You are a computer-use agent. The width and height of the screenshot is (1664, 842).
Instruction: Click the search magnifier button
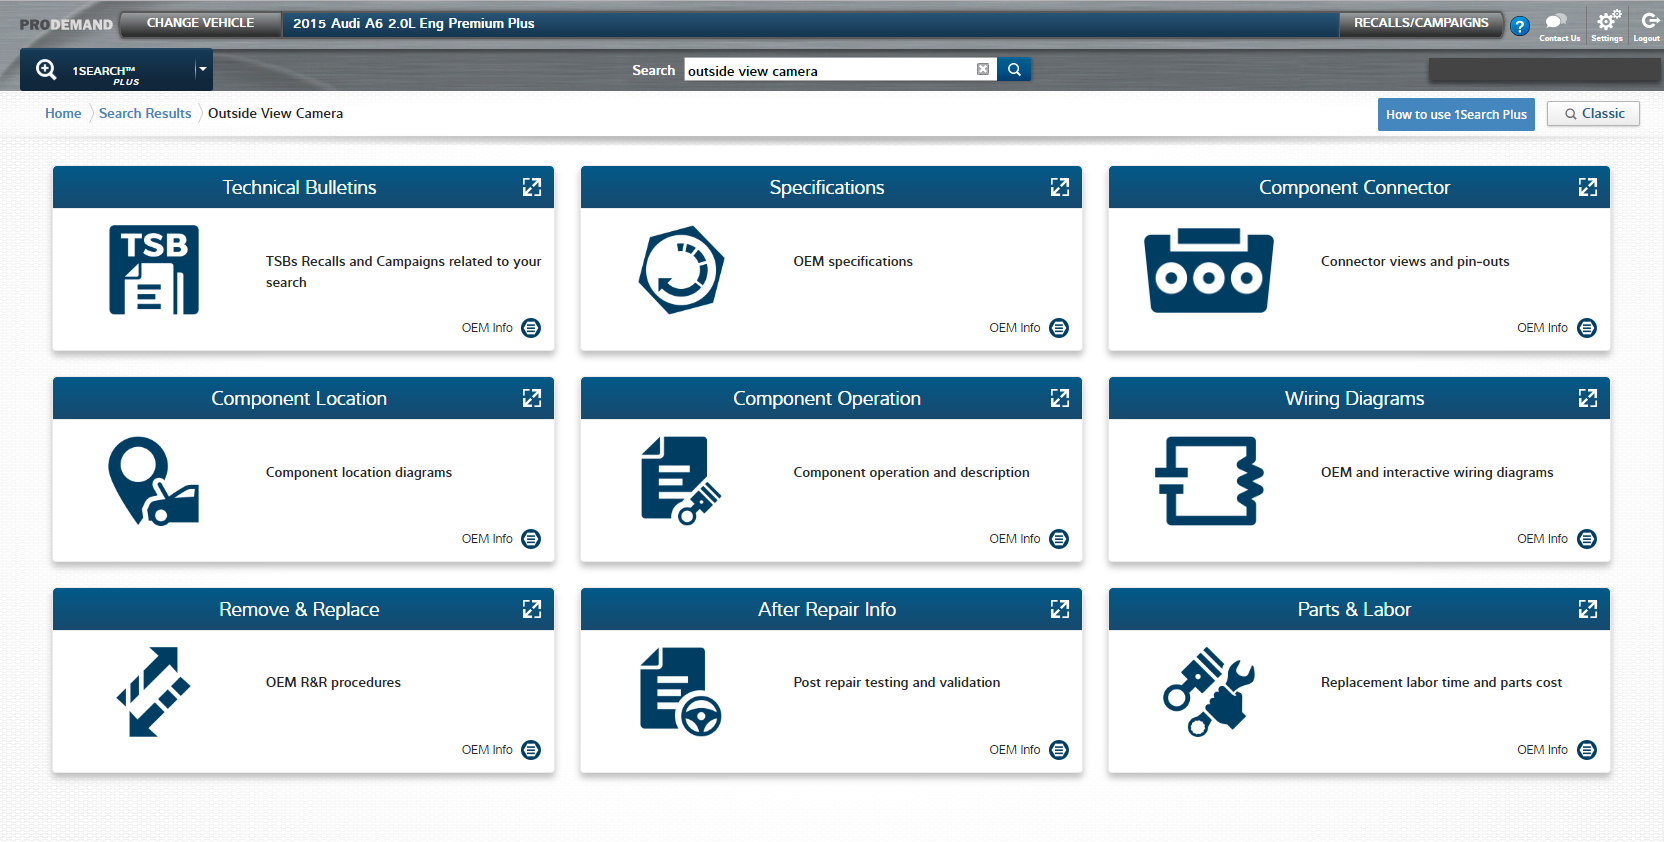[x=1014, y=70]
